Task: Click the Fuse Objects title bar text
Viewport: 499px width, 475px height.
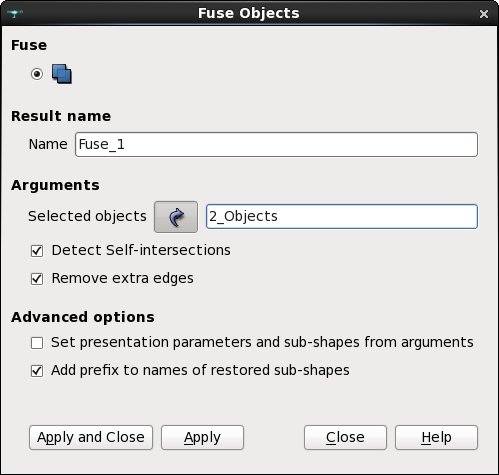Action: [x=249, y=13]
